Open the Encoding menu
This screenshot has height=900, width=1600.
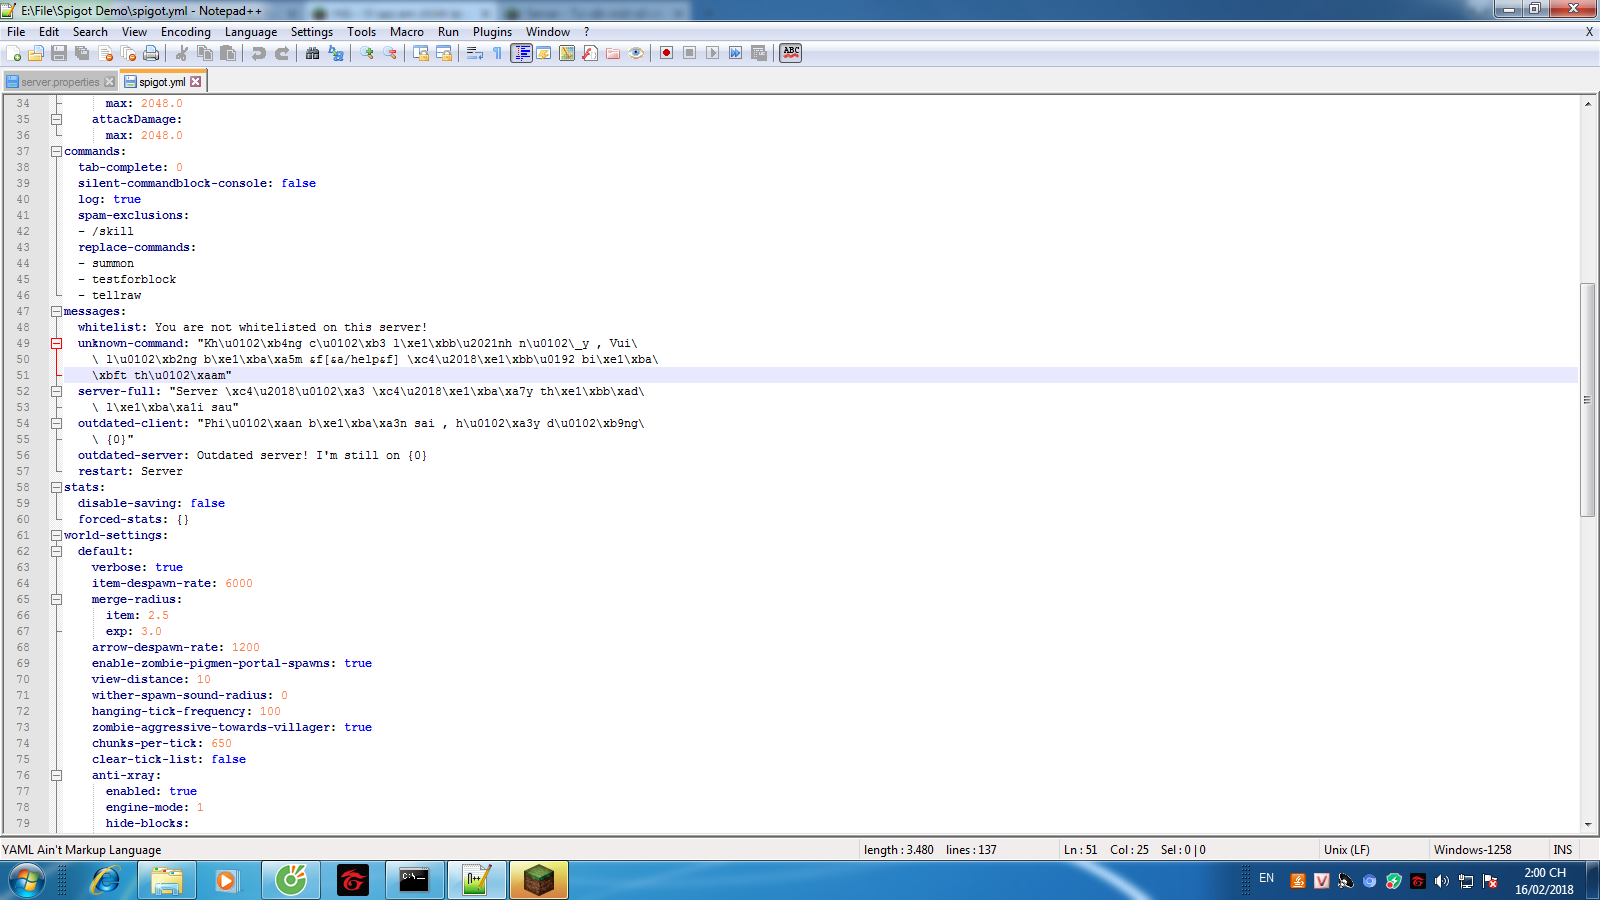tap(186, 32)
